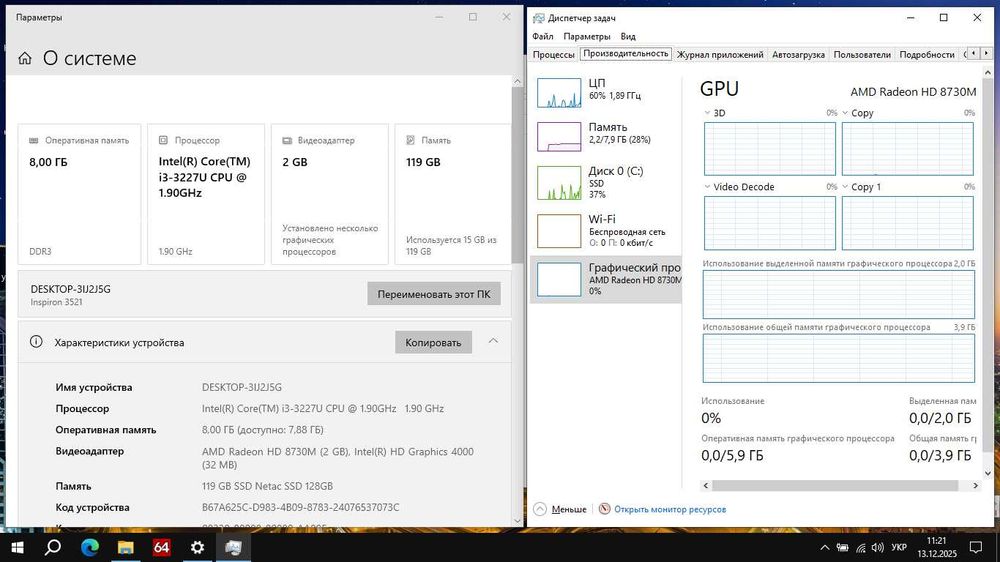Collapse the device specifications section
The image size is (1000, 562).
tap(493, 341)
